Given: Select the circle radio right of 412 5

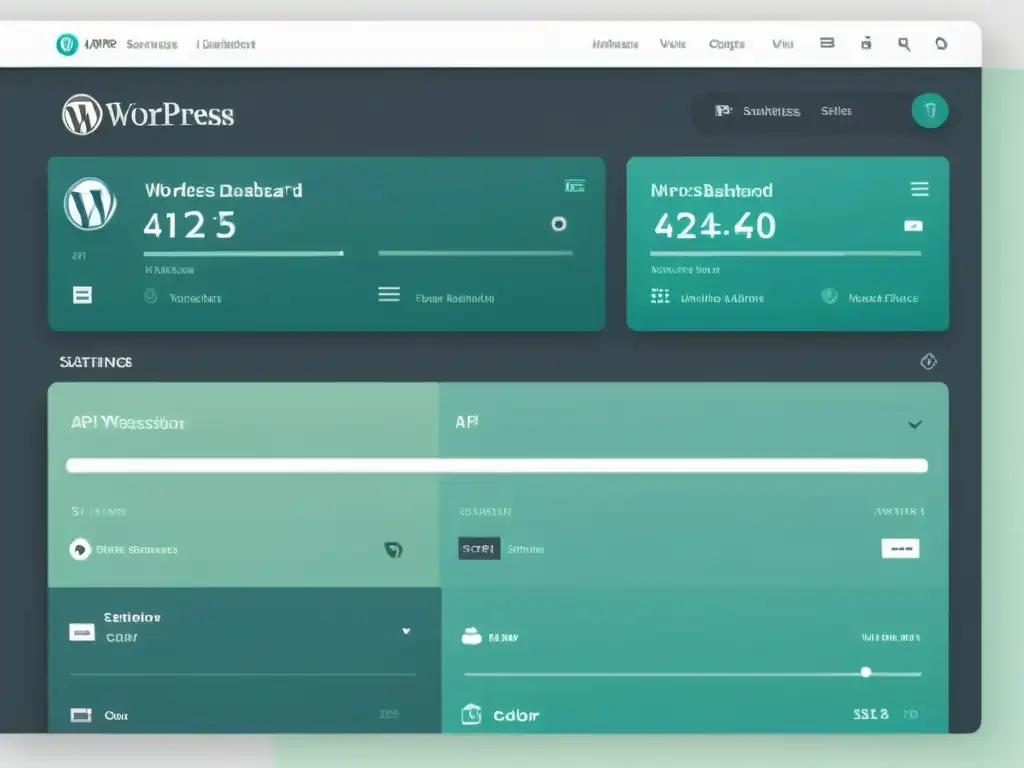Looking at the screenshot, I should pyautogui.click(x=558, y=224).
